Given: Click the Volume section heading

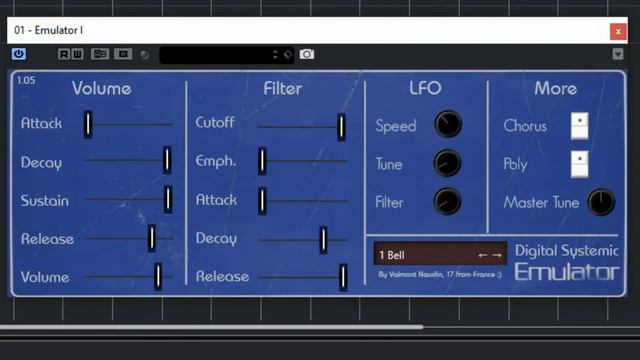Looking at the screenshot, I should 102,89.
